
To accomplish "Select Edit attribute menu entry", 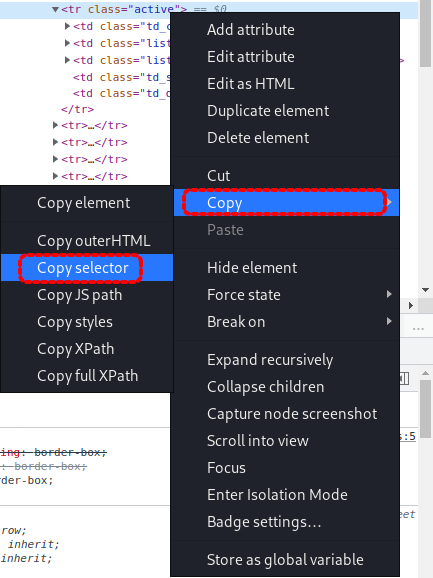I will [286, 57].
